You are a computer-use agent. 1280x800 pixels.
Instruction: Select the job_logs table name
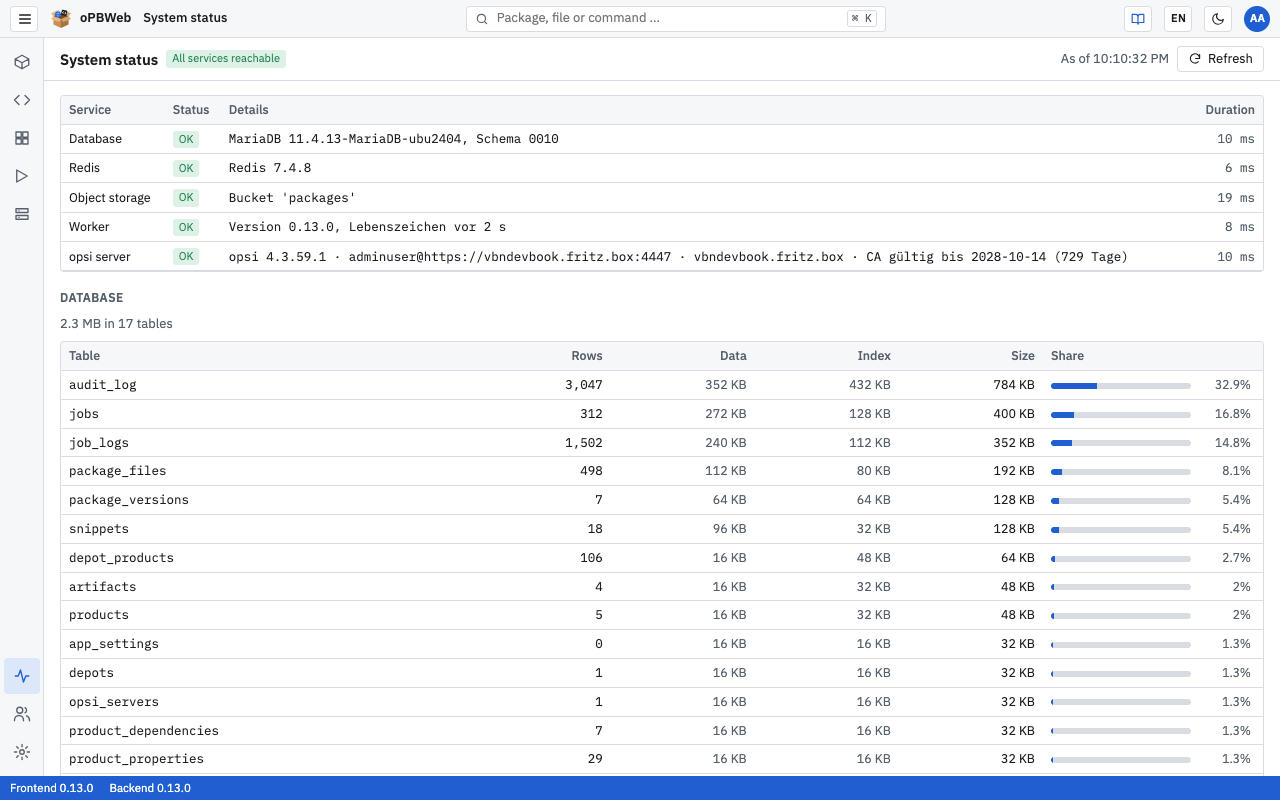(x=99, y=443)
